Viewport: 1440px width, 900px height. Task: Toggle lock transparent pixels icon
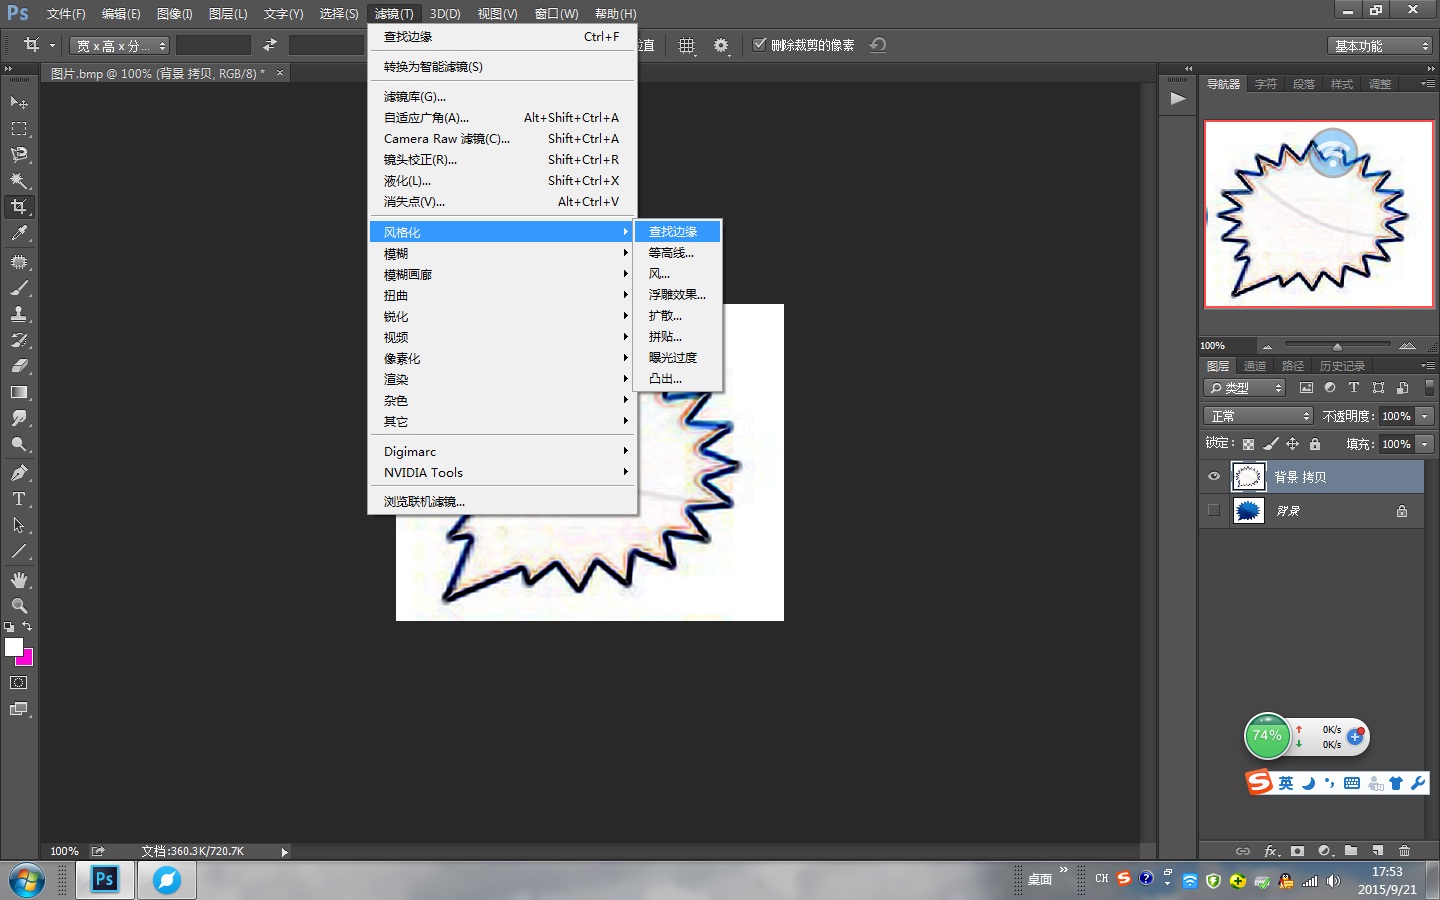pyautogui.click(x=1248, y=444)
